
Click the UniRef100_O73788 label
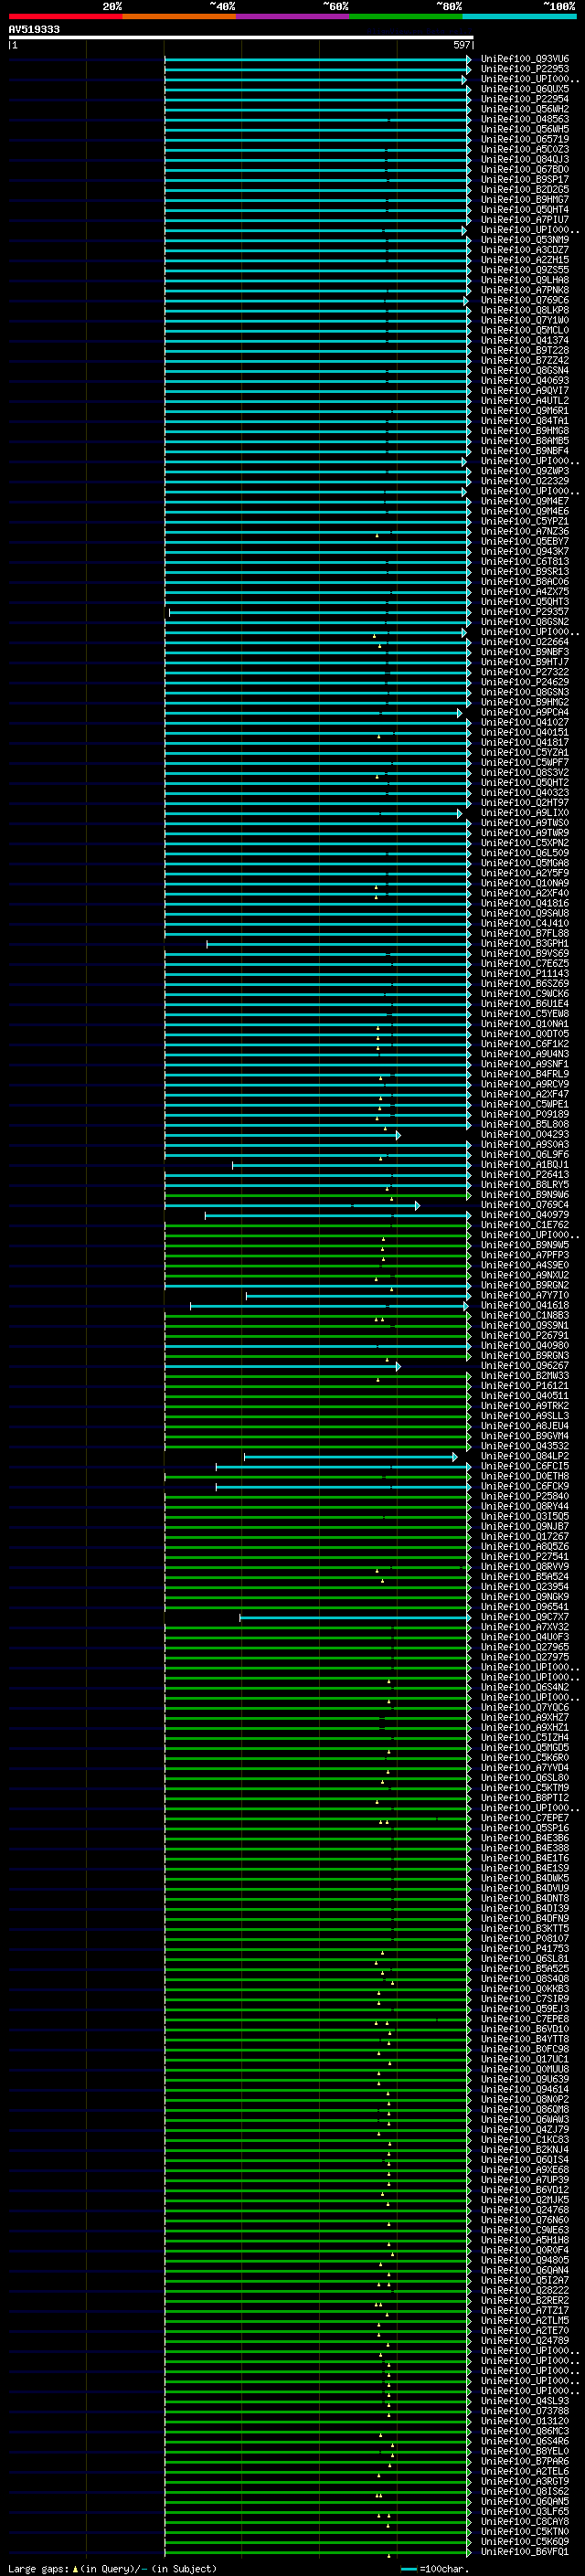[524, 2411]
